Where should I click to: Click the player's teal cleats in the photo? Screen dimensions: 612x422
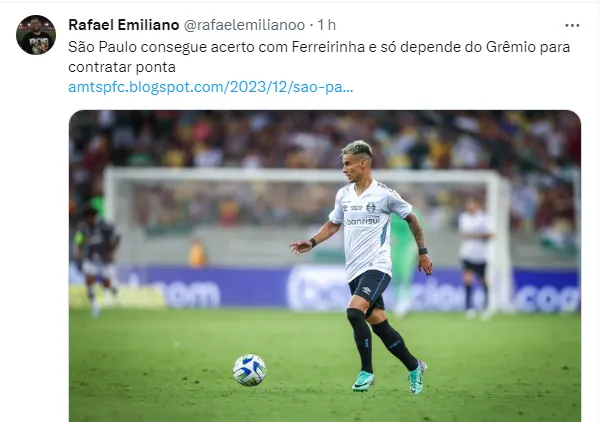[x=388, y=377]
